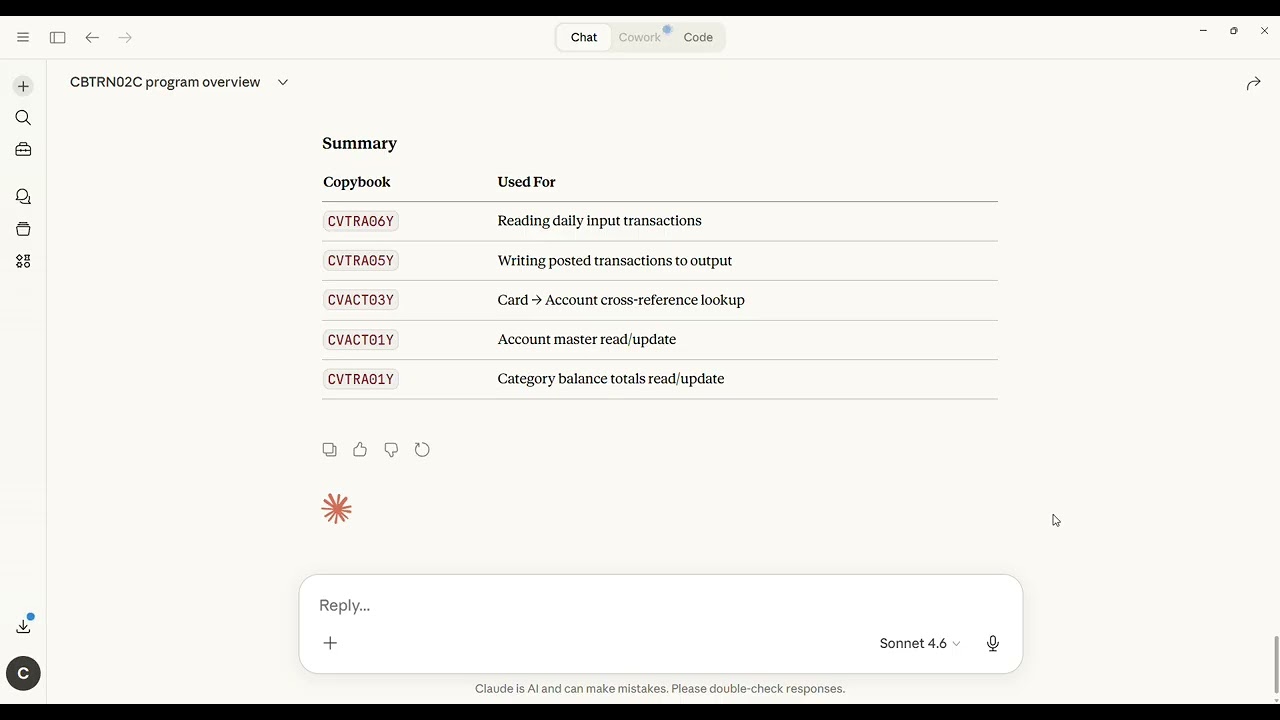Toggle the sidebar panel icon
1280x720 pixels.
(58, 37)
